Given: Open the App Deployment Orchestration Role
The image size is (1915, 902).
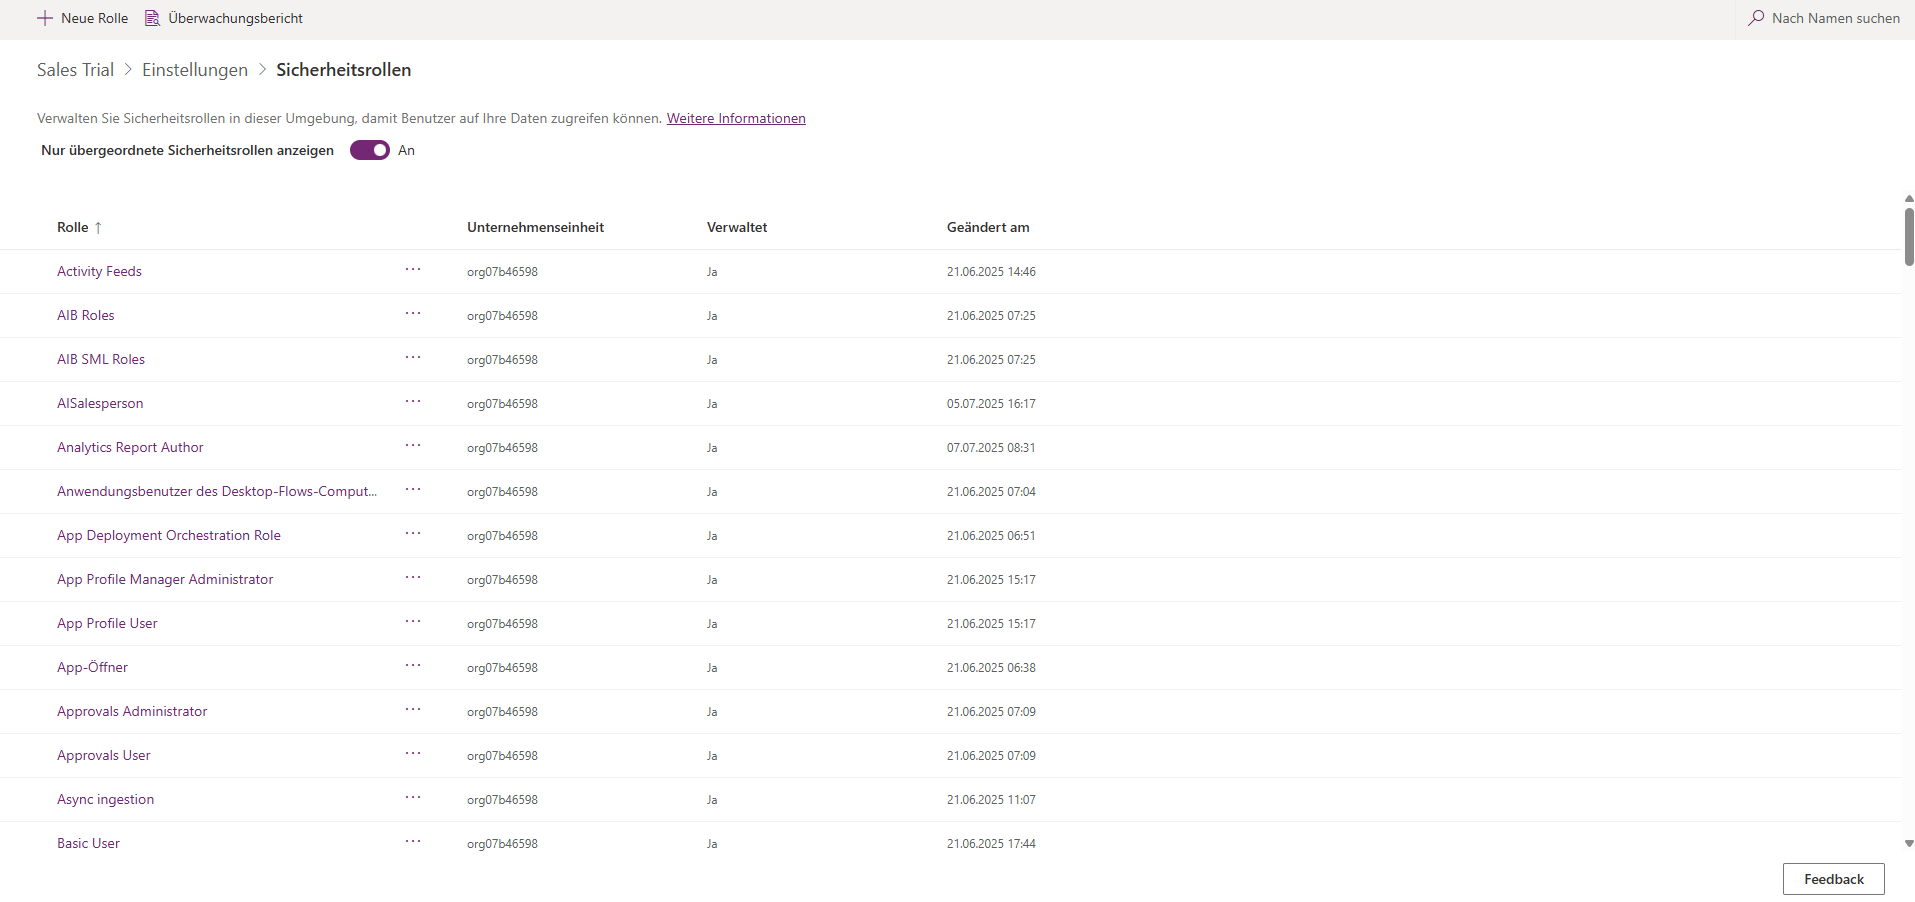Looking at the screenshot, I should tap(169, 535).
